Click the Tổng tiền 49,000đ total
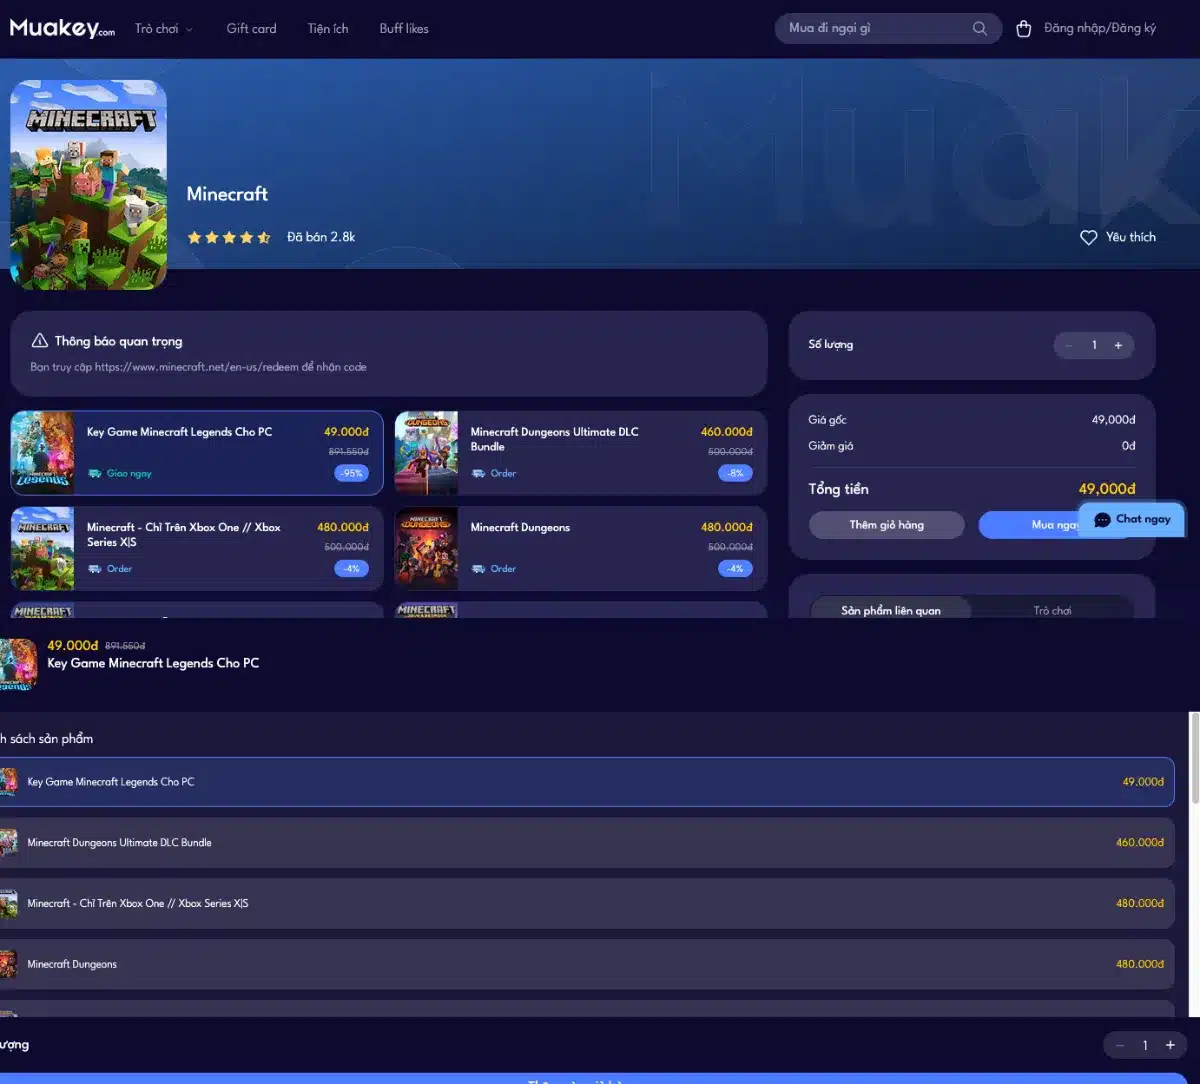 [x=1107, y=489]
